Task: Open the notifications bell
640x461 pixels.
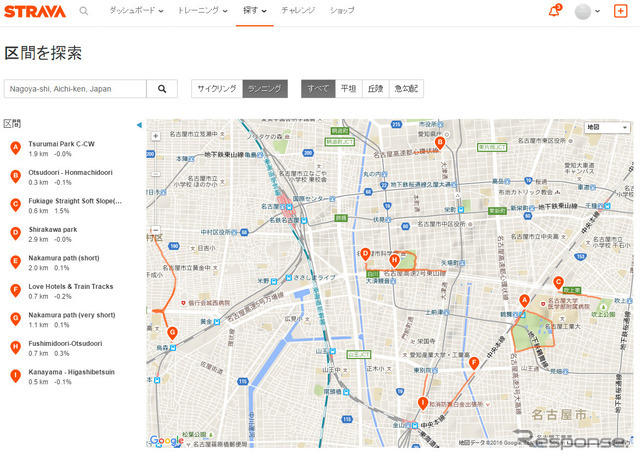Action: (555, 11)
